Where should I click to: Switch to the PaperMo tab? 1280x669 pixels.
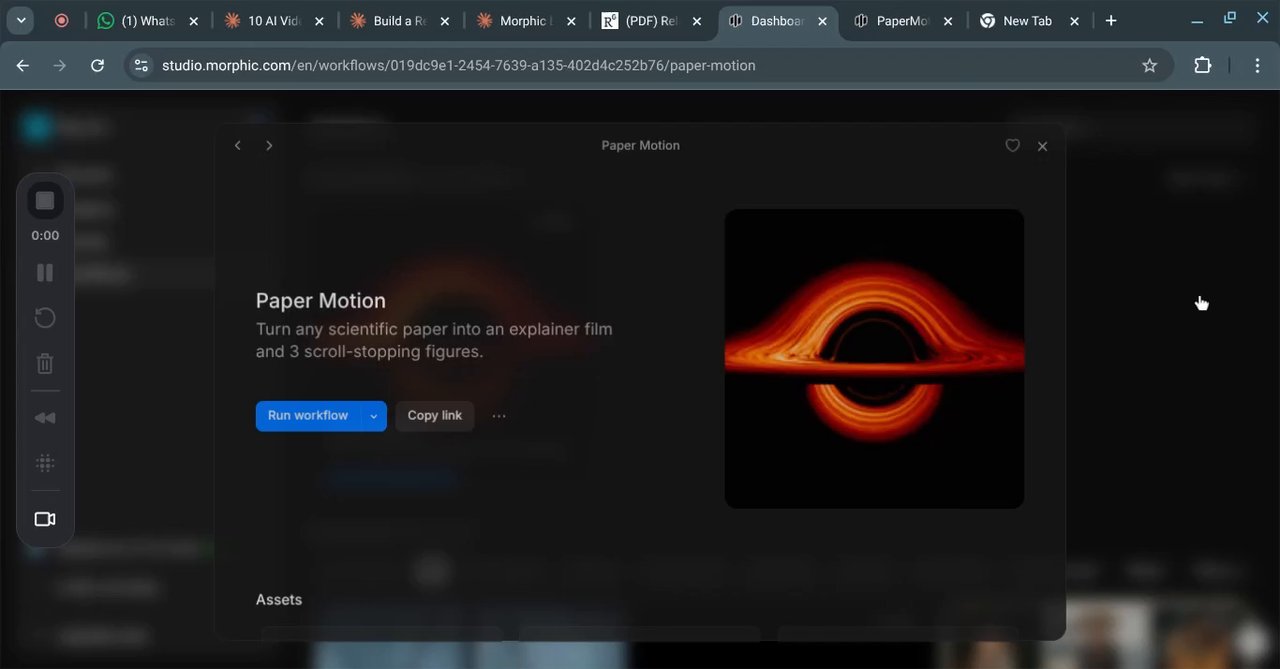coord(901,21)
